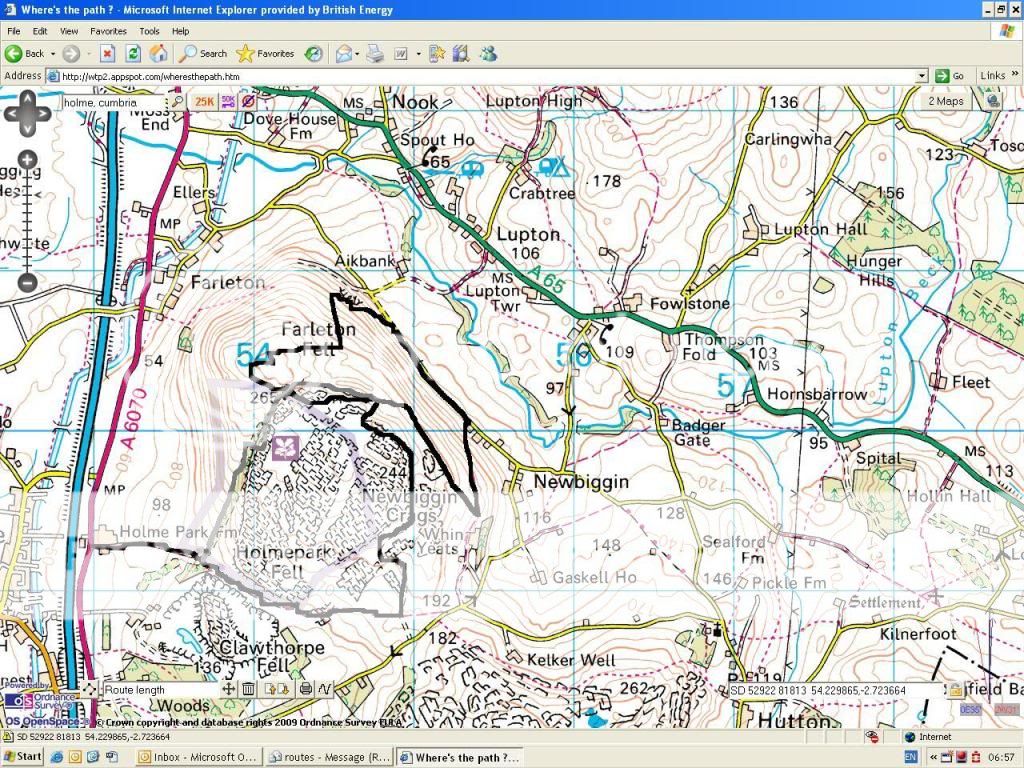
Task: Toggle the crossed-circle map tool icon
Action: [248, 102]
